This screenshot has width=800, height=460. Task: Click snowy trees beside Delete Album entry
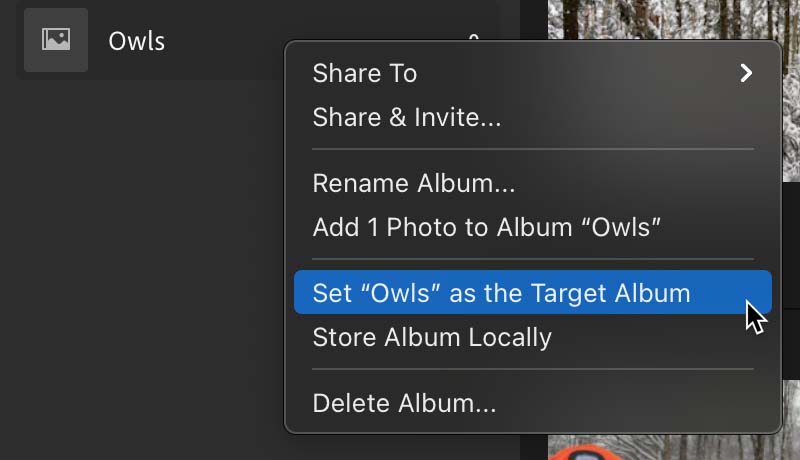click(791, 407)
